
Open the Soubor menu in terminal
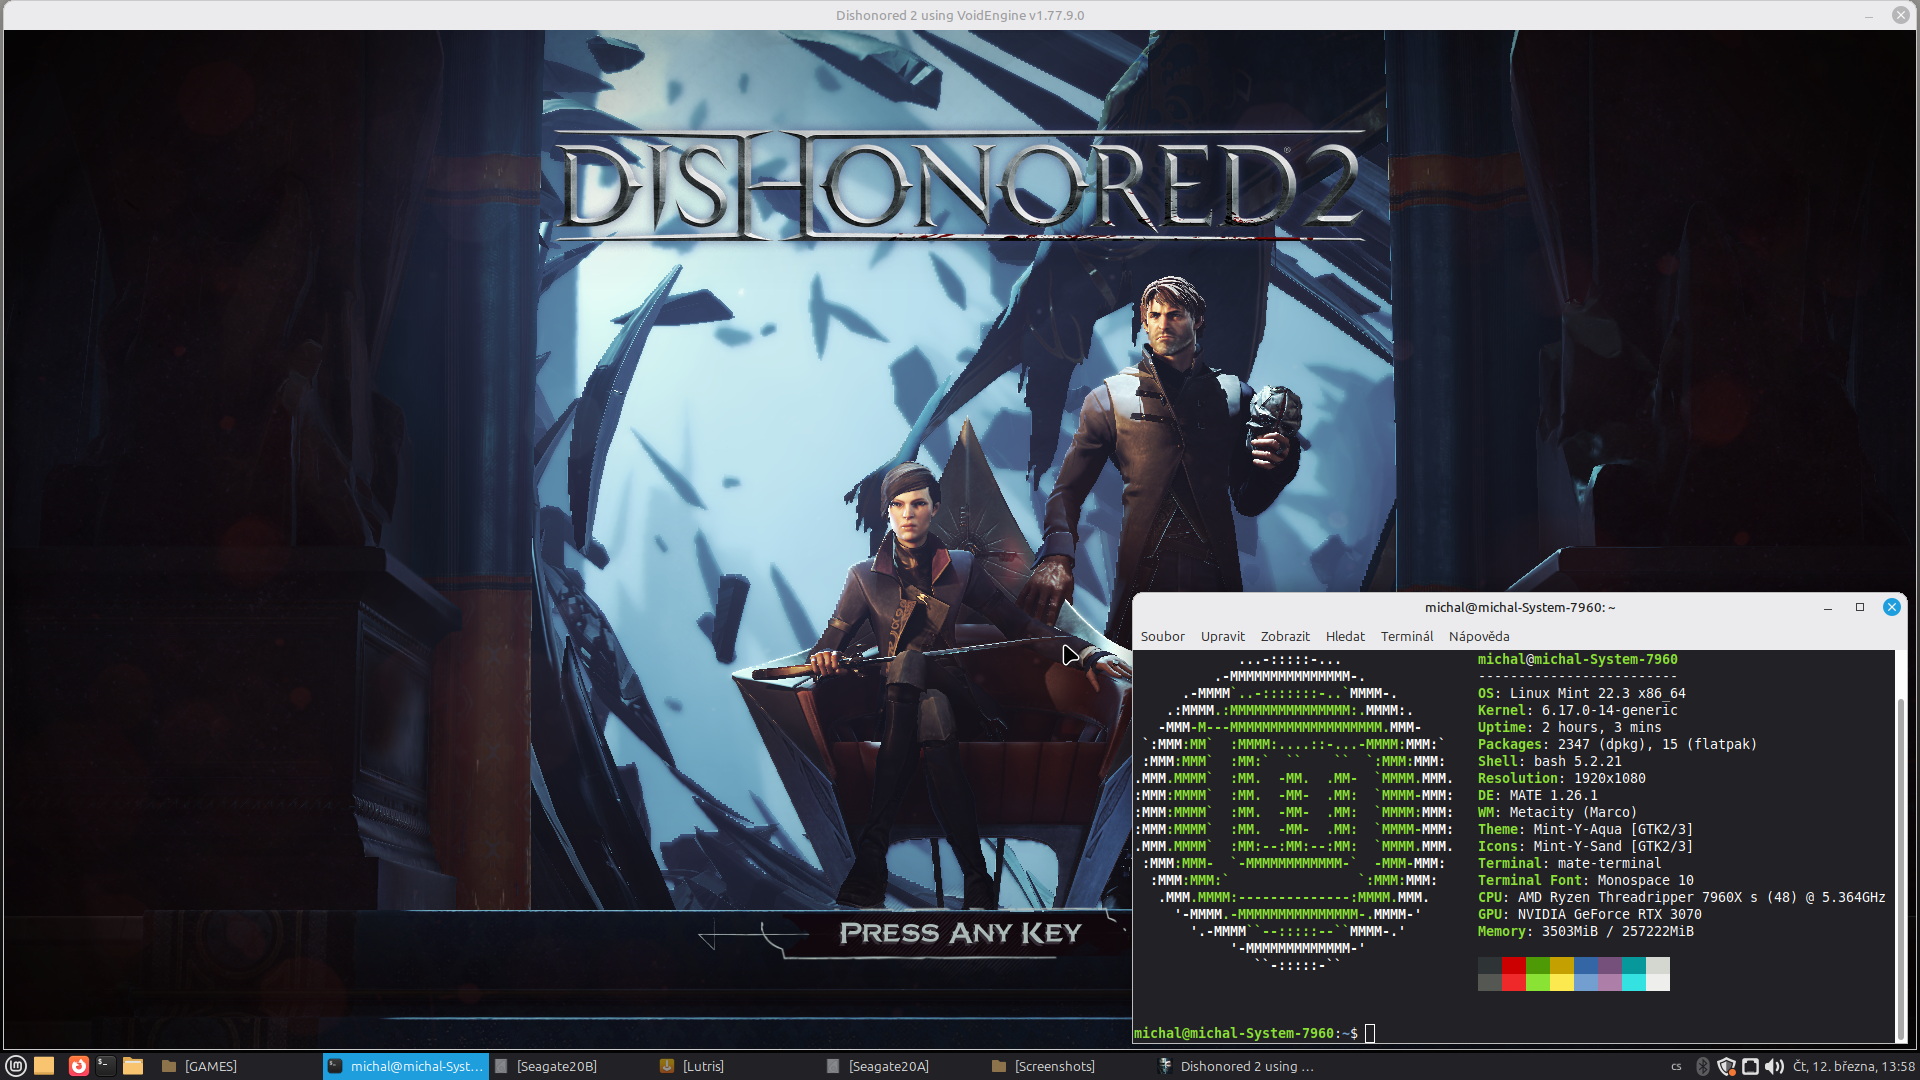(1162, 636)
